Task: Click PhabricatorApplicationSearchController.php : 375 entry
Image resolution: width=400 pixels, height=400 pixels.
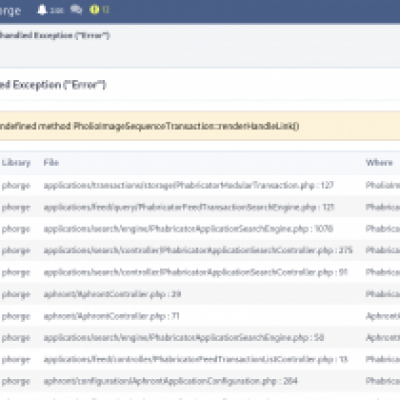Action: [x=198, y=250]
